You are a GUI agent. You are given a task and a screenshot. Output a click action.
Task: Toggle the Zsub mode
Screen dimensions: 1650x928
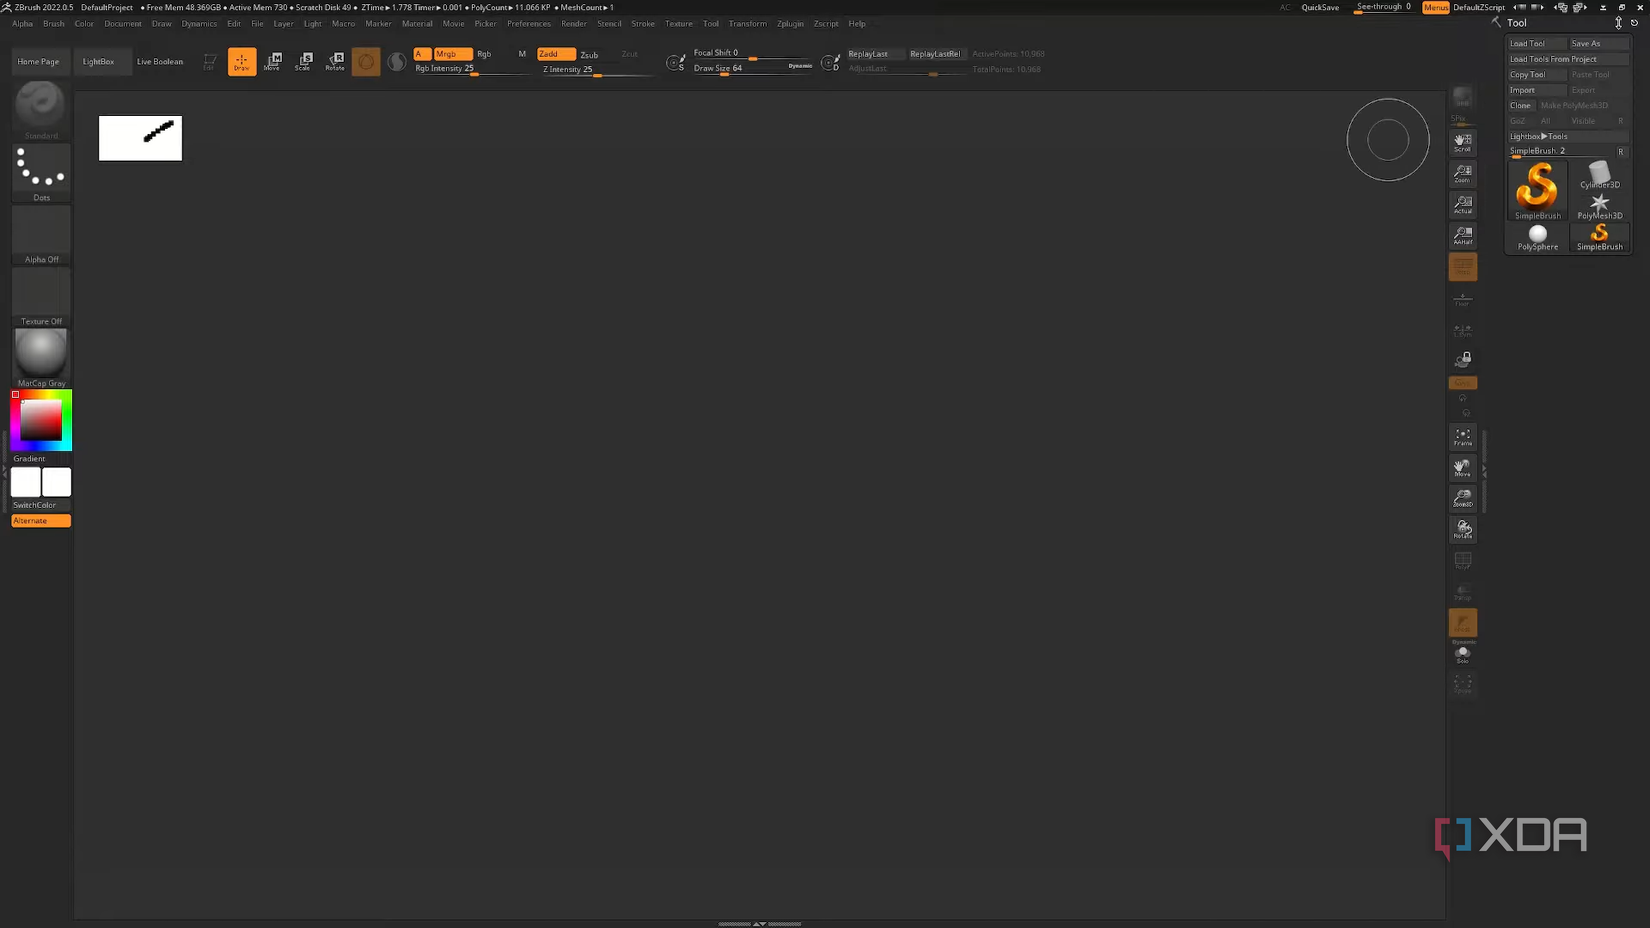pyautogui.click(x=590, y=55)
